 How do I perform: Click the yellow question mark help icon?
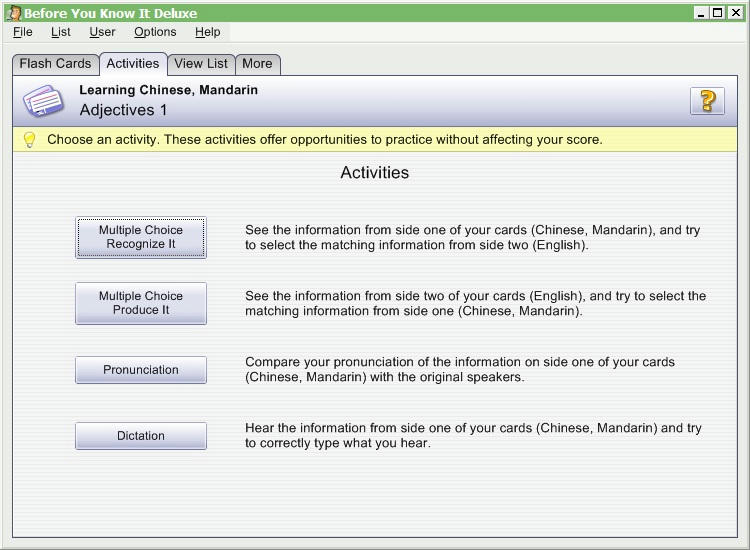(707, 101)
